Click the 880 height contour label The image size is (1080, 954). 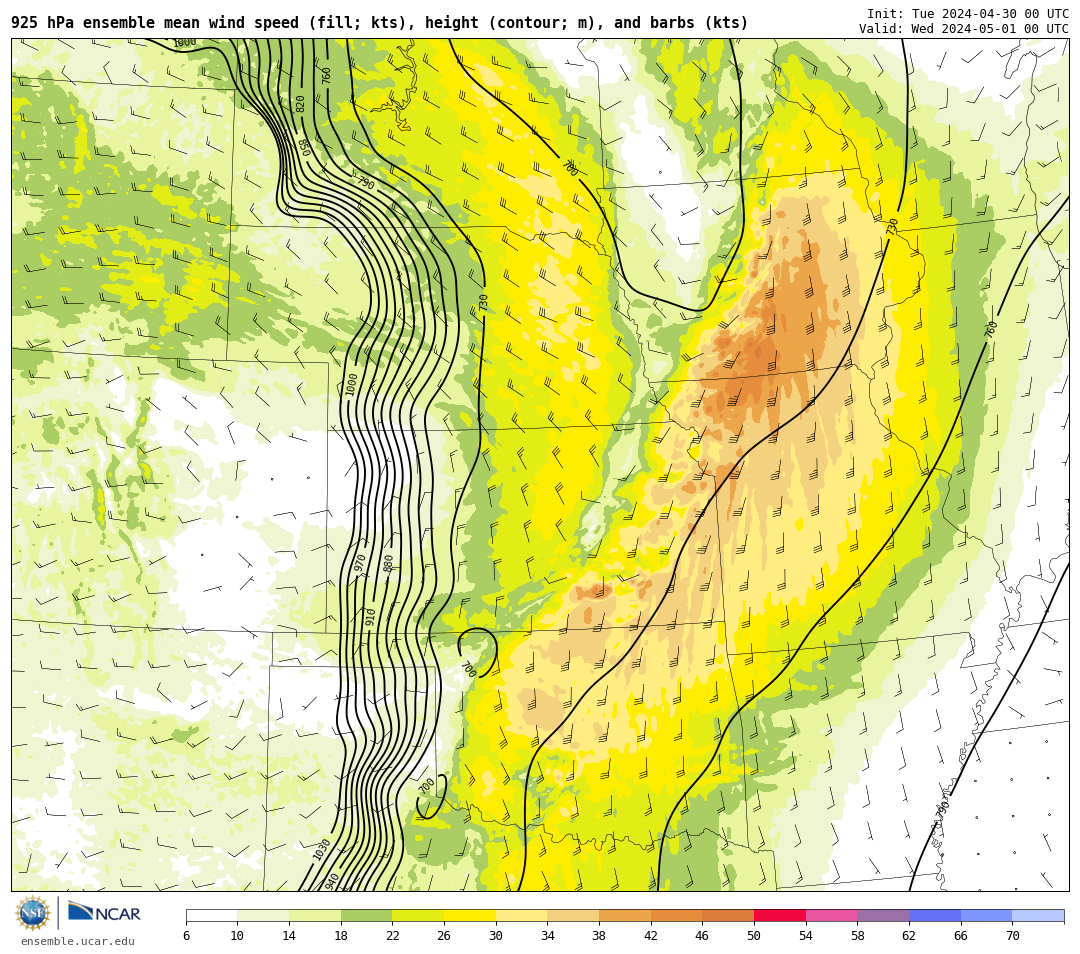tap(388, 563)
